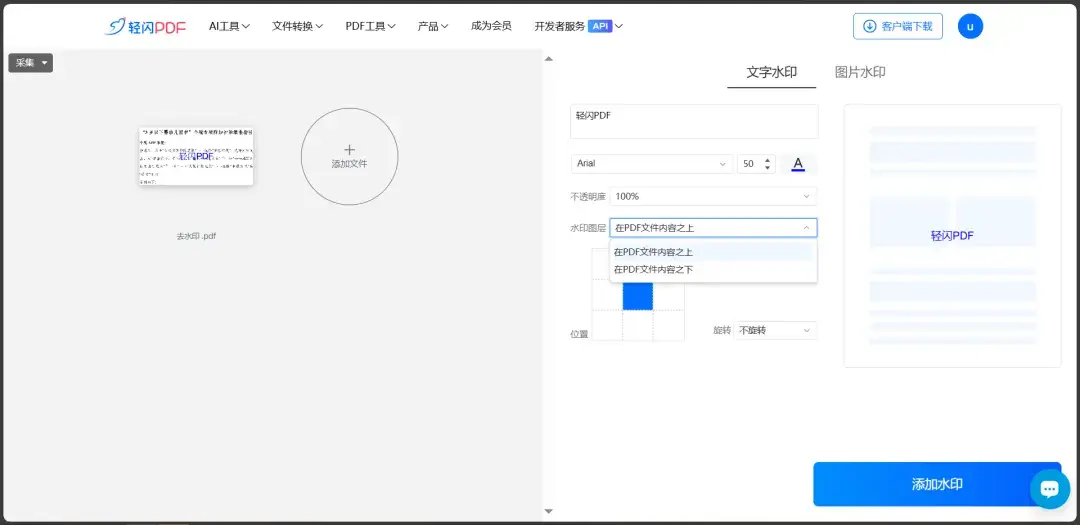Choose 在PDF文件内容之下 option

[714, 269]
